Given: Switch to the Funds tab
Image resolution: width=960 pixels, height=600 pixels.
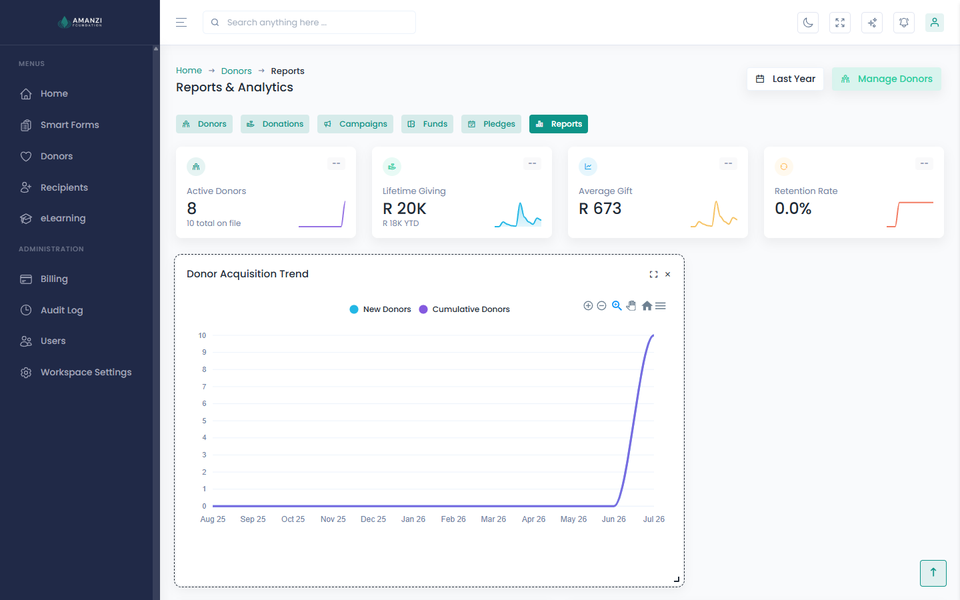Looking at the screenshot, I should (x=427, y=124).
